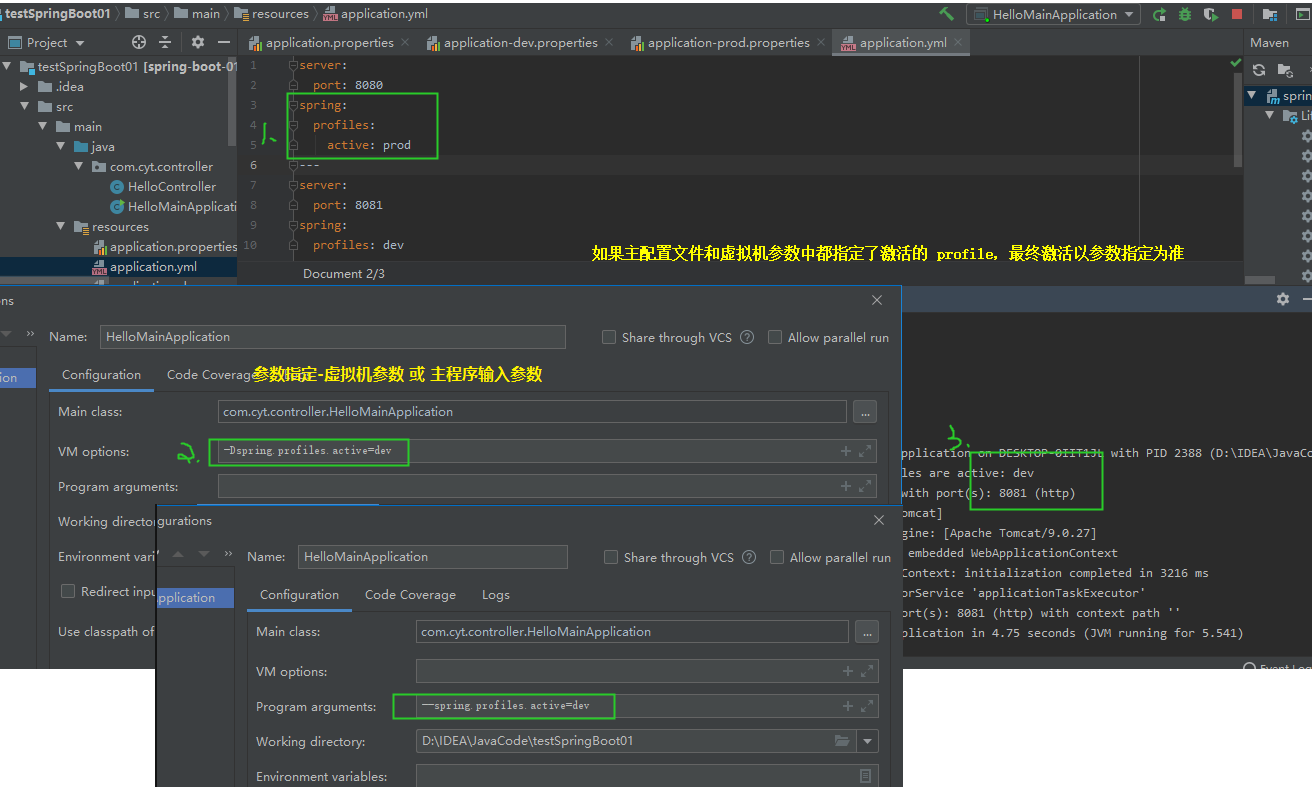Expand the .idea folder in the project tree

click(25, 86)
